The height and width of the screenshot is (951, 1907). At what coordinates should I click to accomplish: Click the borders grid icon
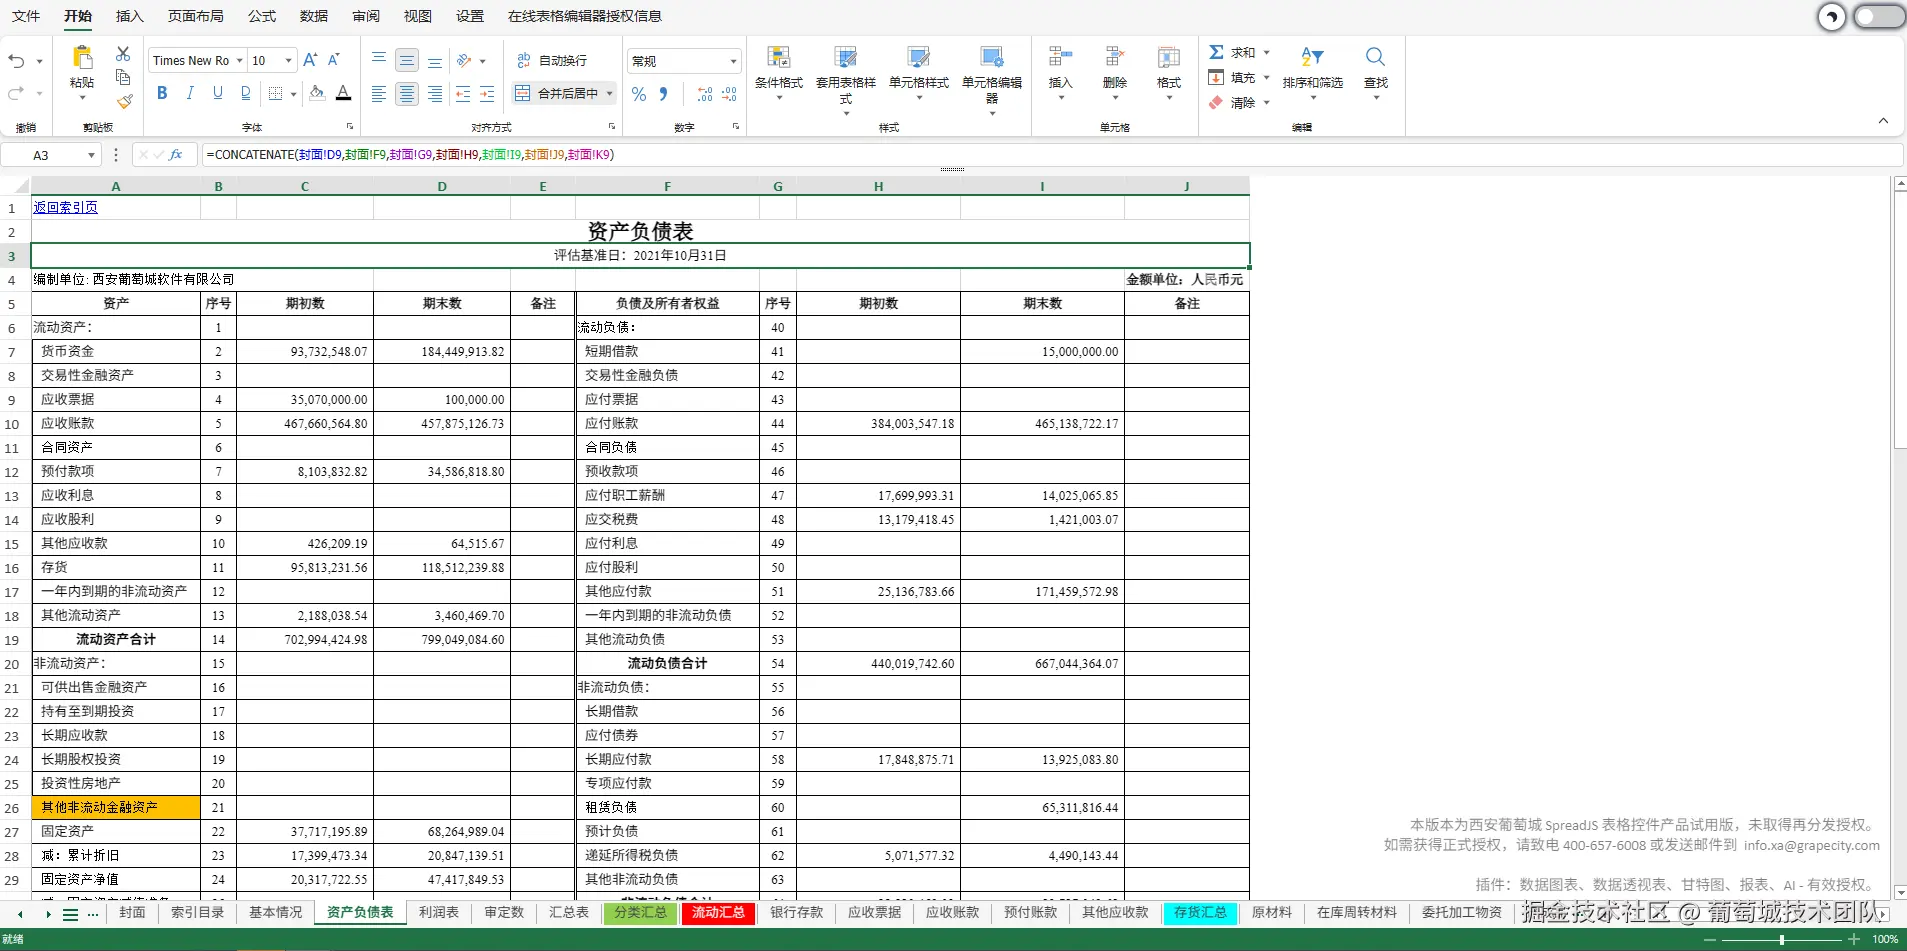pyautogui.click(x=276, y=93)
